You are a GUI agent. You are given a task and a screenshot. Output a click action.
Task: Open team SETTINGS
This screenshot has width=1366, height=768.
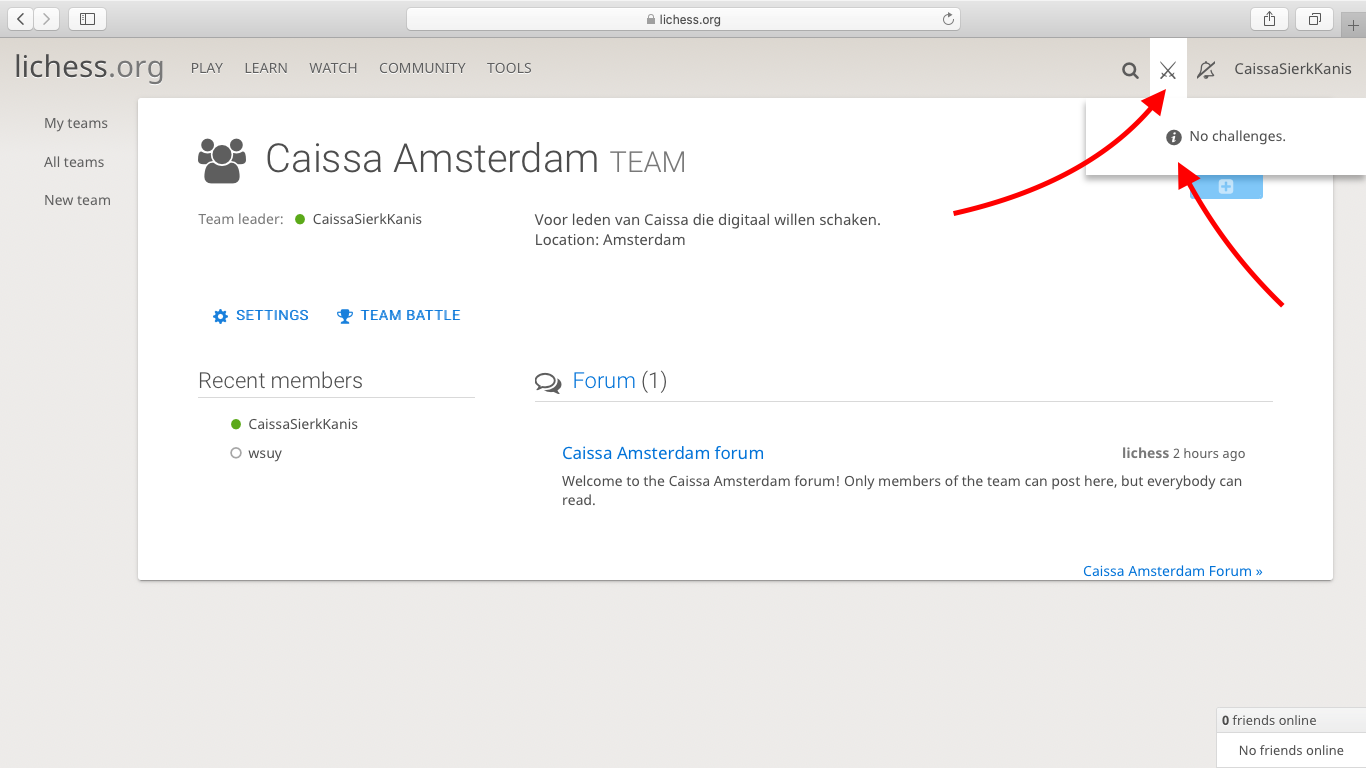point(261,315)
